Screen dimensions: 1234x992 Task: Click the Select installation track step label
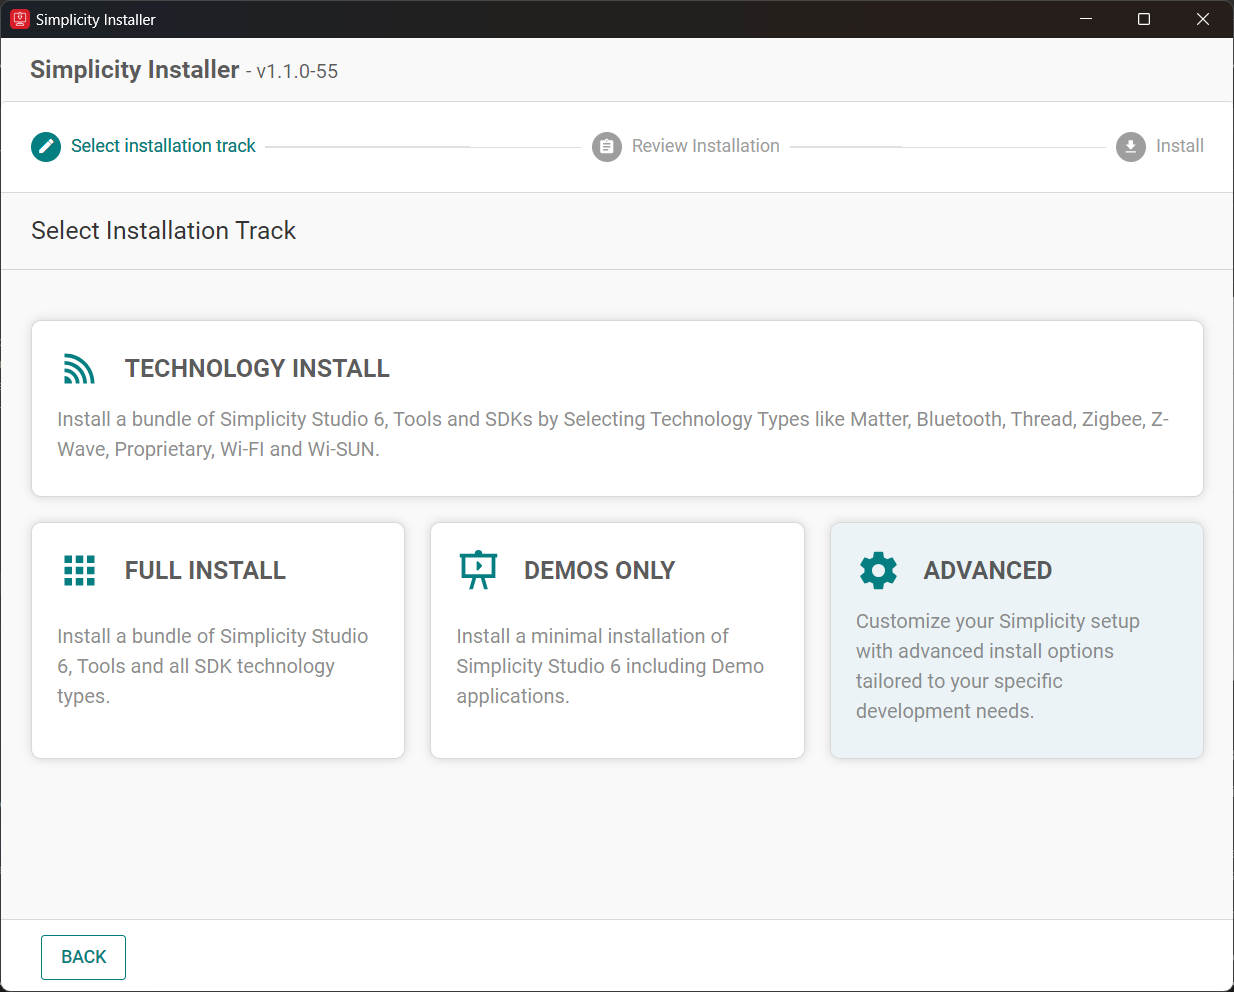[163, 146]
